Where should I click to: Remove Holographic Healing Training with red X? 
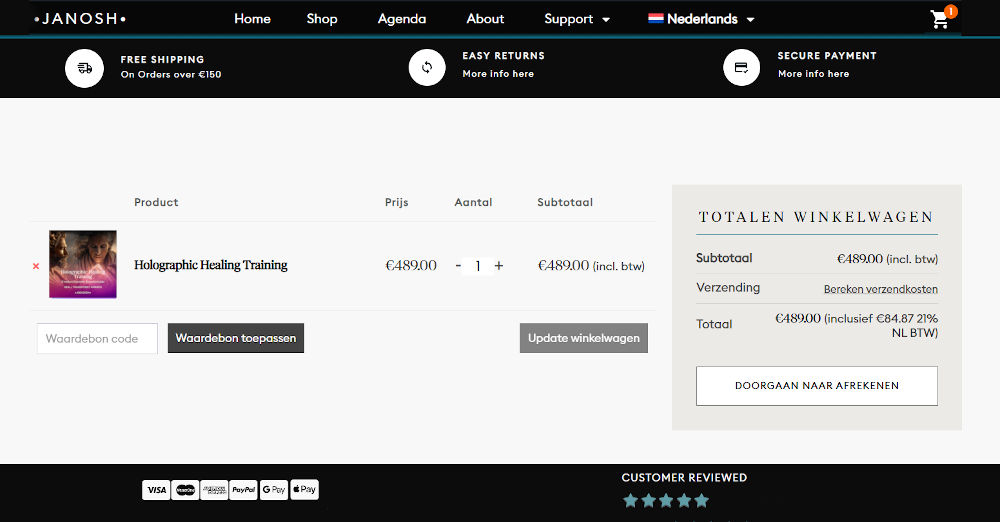pyautogui.click(x=36, y=266)
